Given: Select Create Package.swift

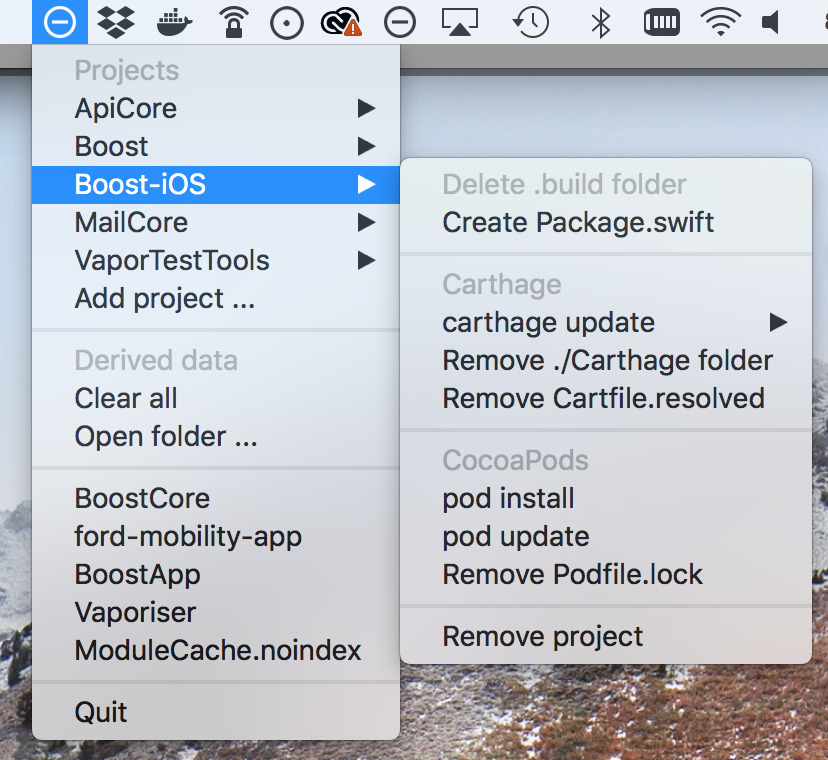Looking at the screenshot, I should pos(578,222).
